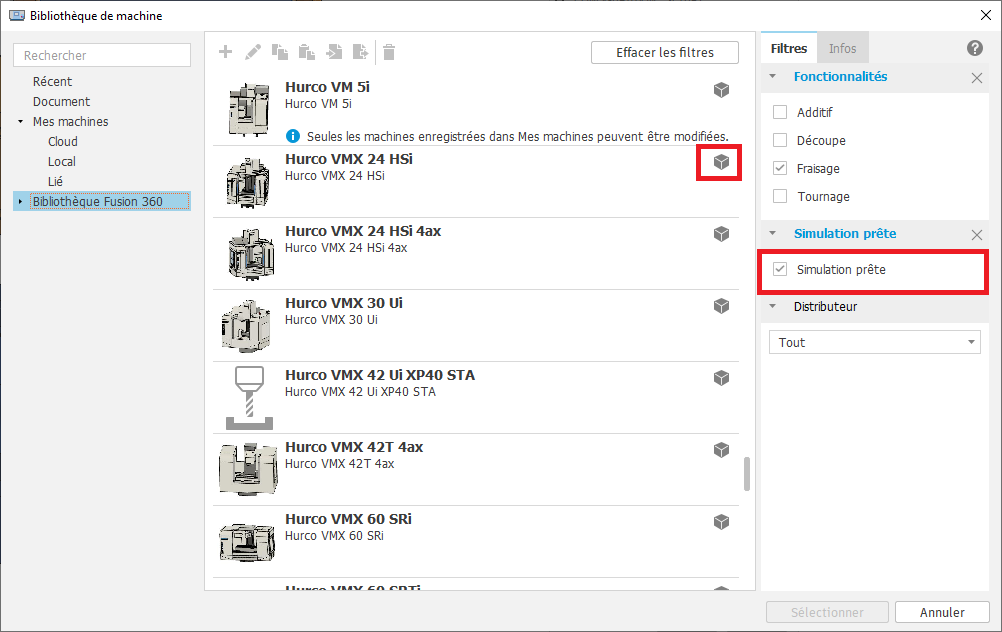This screenshot has width=1002, height=632.
Task: Expand the Bibliothèque Fusion 360 tree node
Action: pyautogui.click(x=20, y=202)
